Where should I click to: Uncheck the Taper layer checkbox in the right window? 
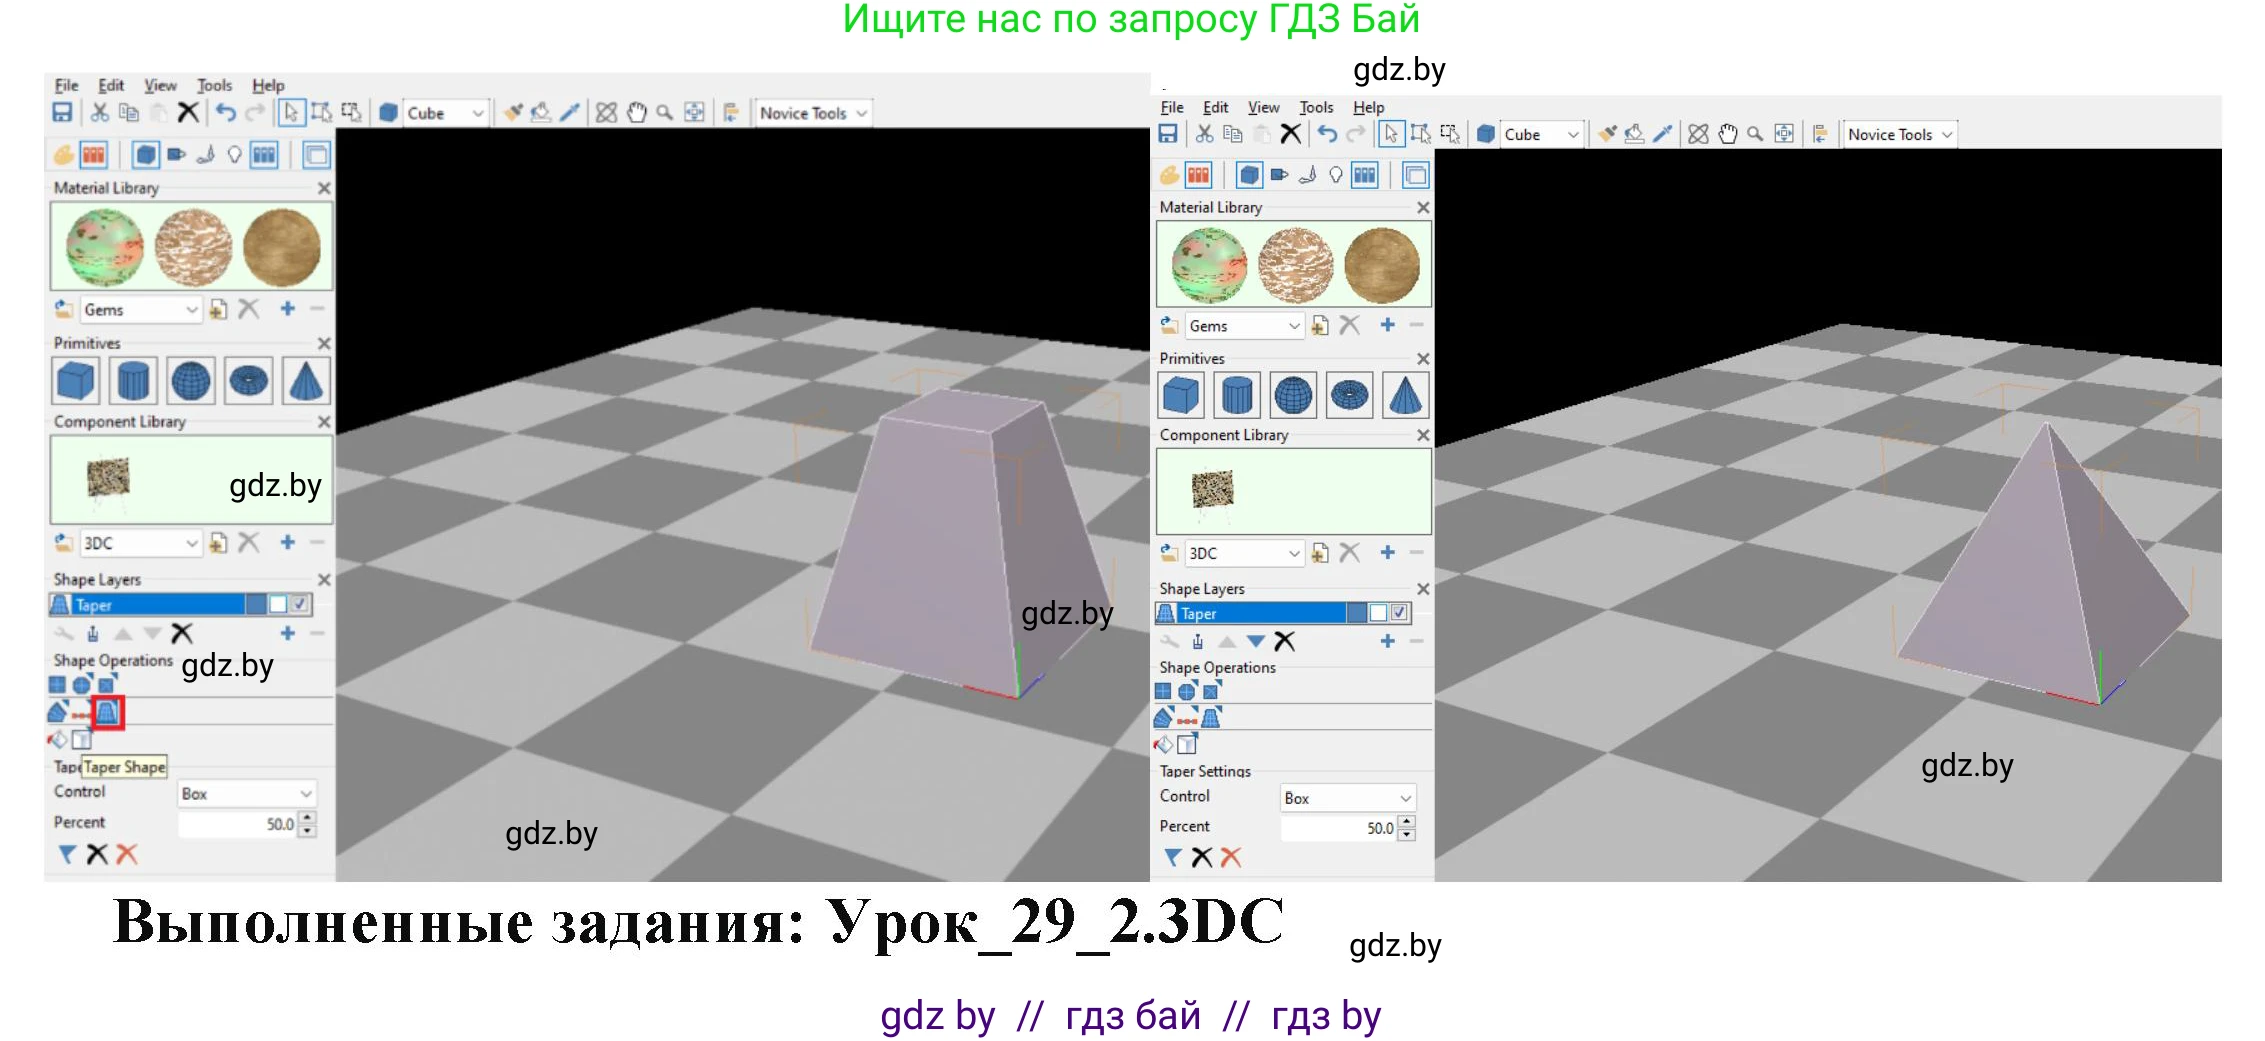pos(1399,613)
